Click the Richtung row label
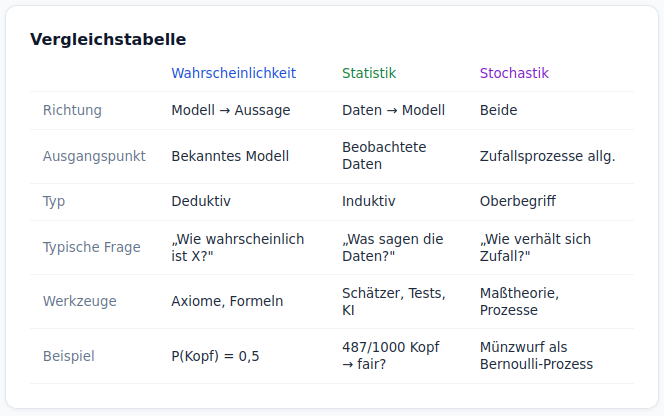The image size is (664, 416). 72,110
